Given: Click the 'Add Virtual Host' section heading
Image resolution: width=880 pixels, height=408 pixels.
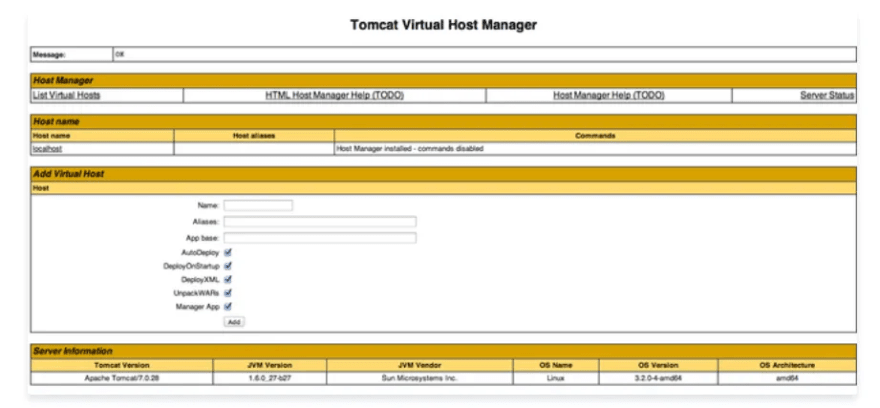Looking at the screenshot, I should (x=68, y=174).
